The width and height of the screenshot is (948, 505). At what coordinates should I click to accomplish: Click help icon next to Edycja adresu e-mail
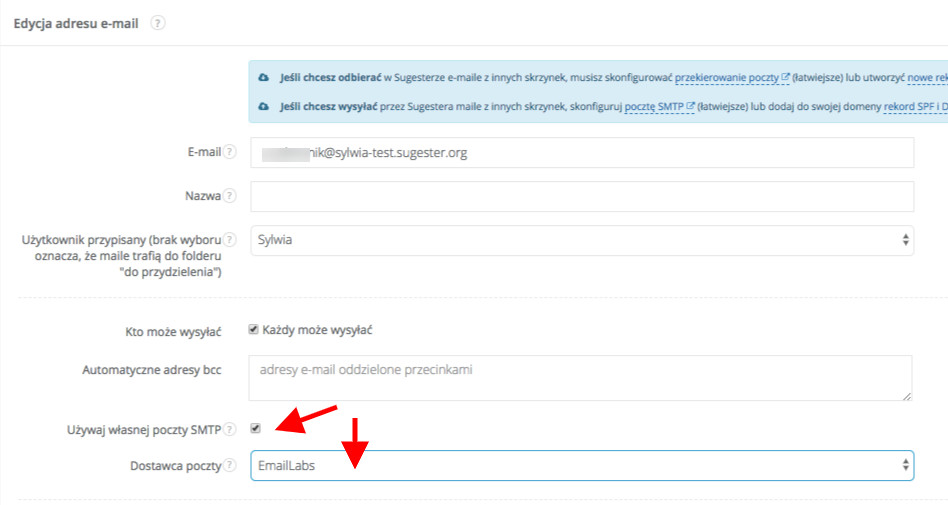[x=157, y=24]
